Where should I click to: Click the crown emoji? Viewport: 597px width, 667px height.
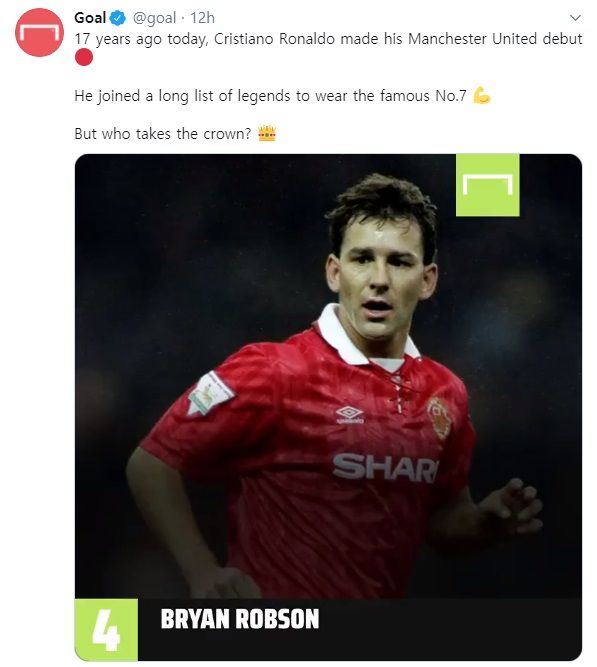point(267,134)
